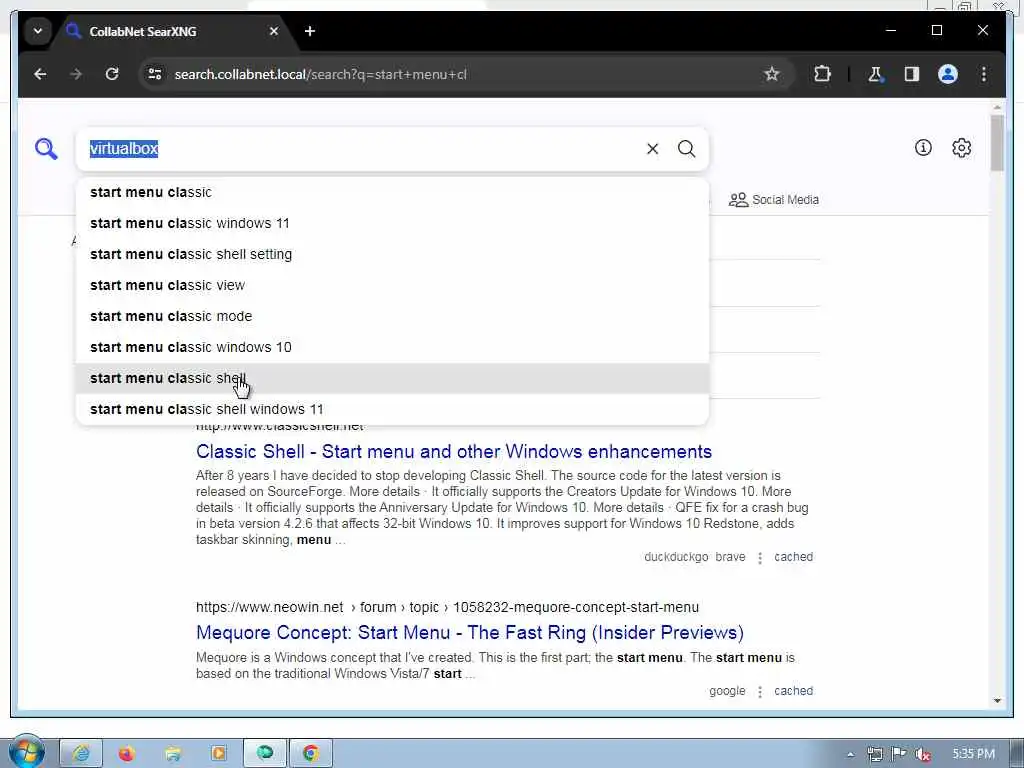Image resolution: width=1024 pixels, height=768 pixels.
Task: Open cached link for Mequore result
Action: coord(793,691)
